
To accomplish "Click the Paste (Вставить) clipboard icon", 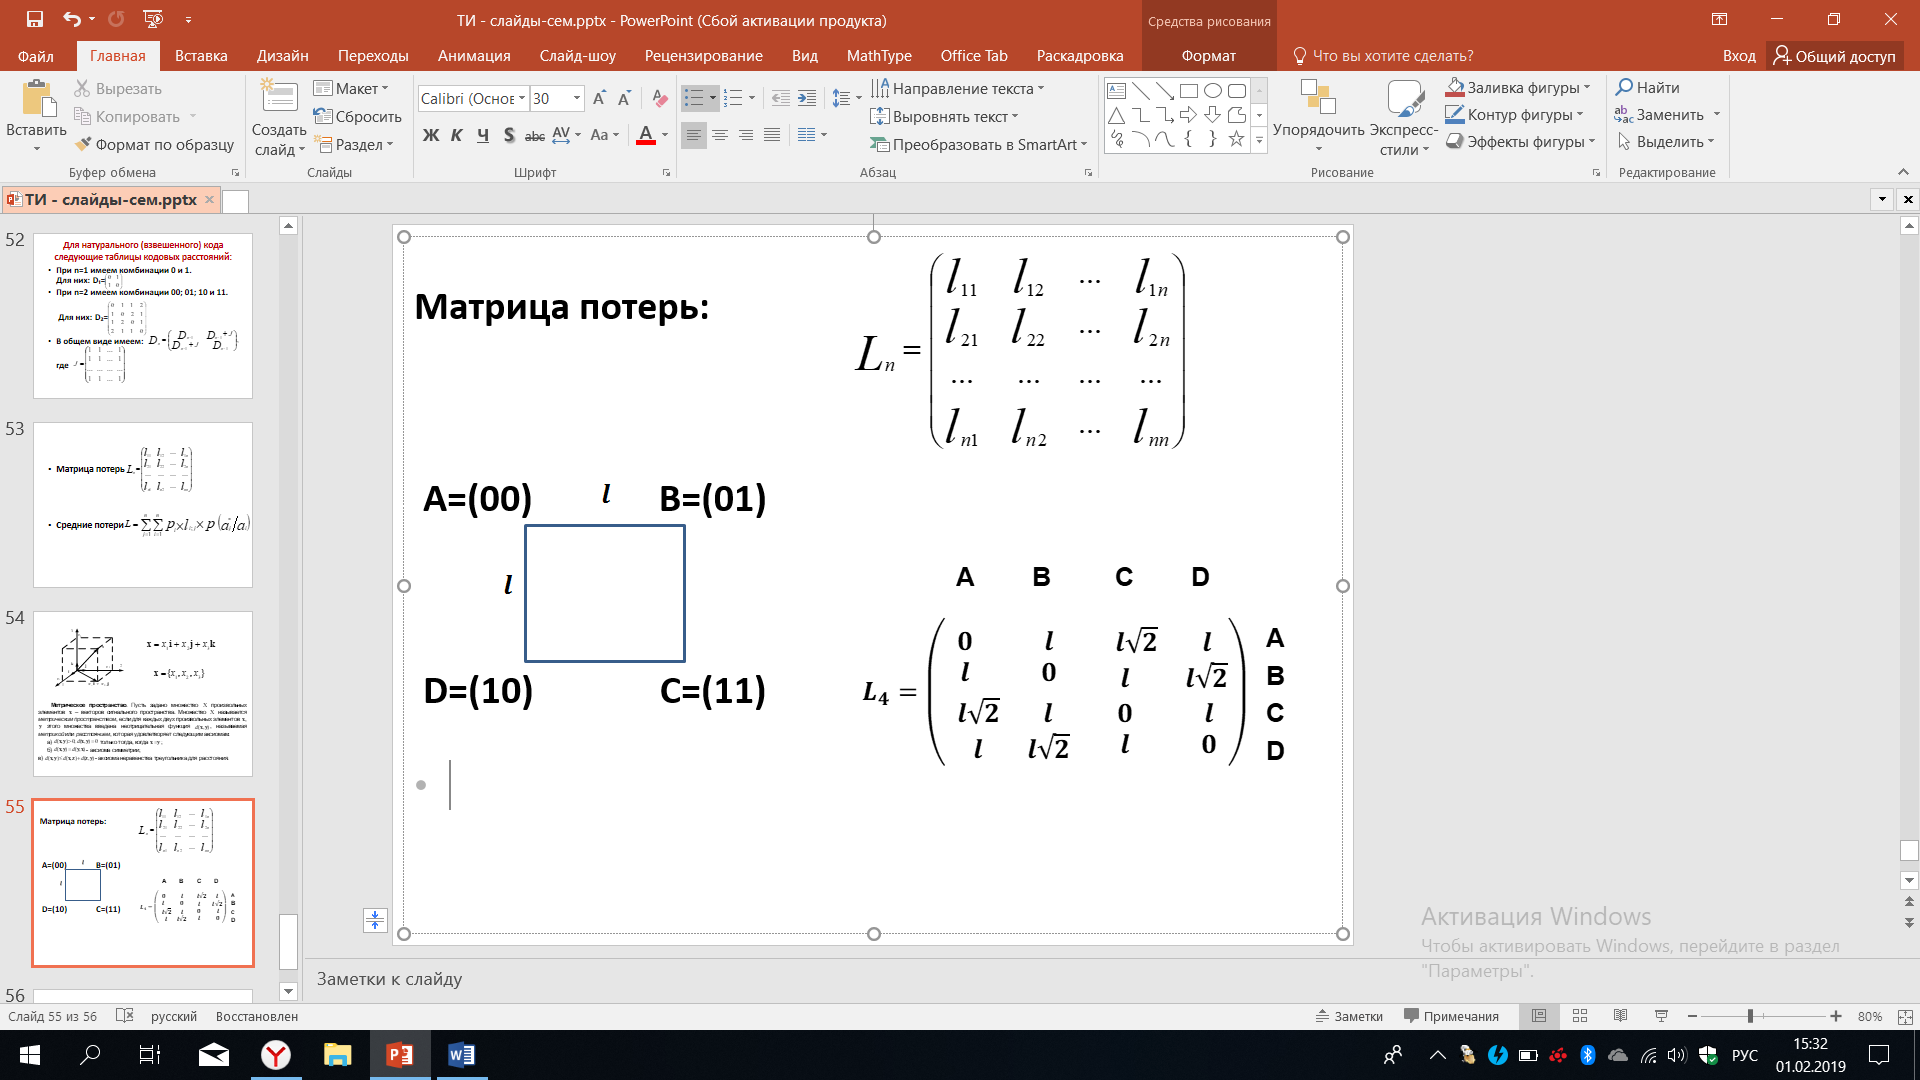I will click(x=37, y=100).
